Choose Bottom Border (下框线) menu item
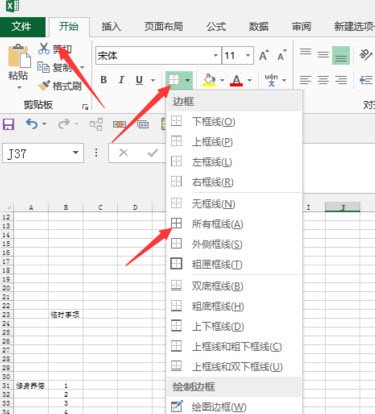Image resolution: width=375 pixels, height=414 pixels. [234, 121]
